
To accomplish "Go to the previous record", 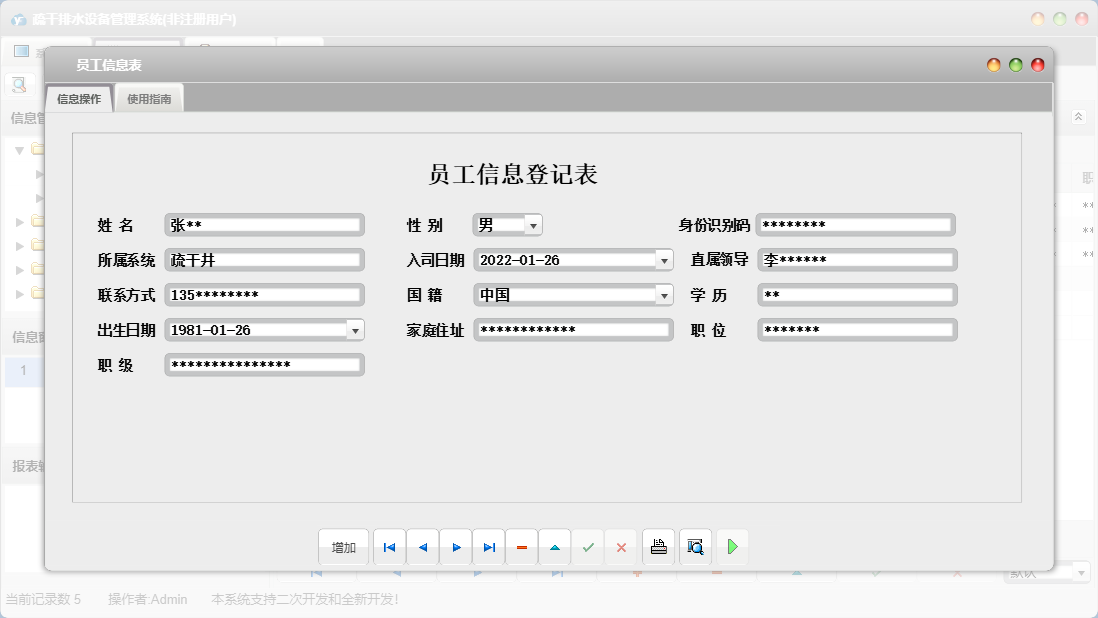I will 422,547.
